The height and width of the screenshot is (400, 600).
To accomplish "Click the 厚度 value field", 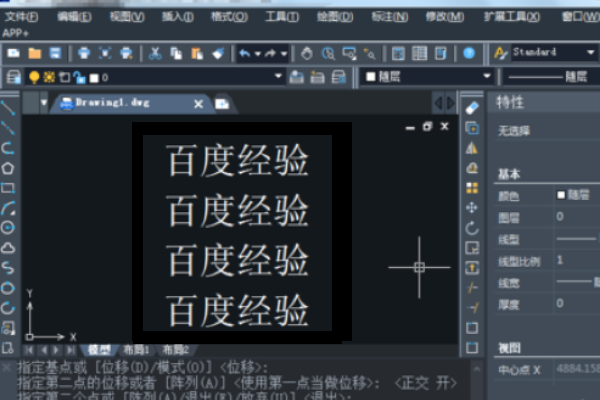I will (578, 304).
